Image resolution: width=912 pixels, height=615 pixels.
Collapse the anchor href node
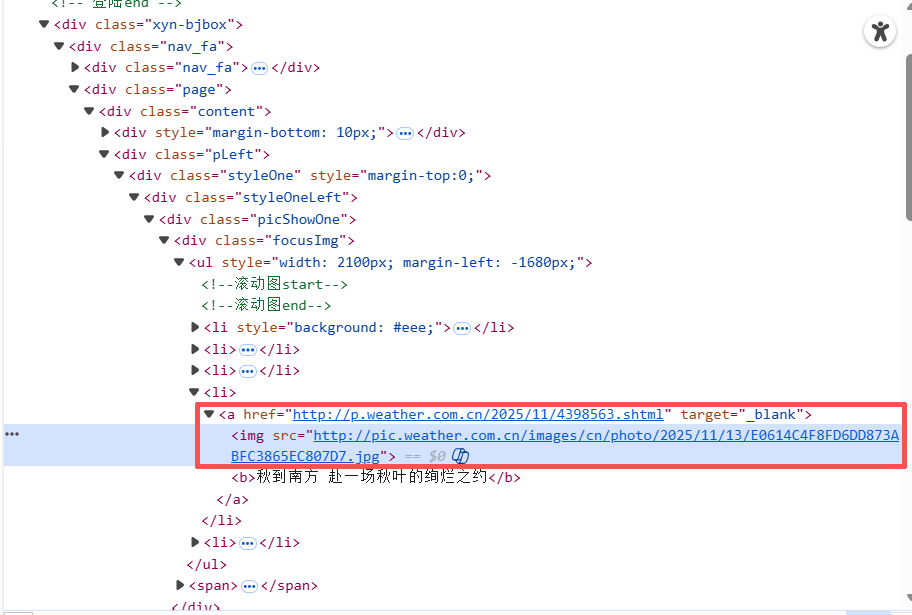pos(209,414)
